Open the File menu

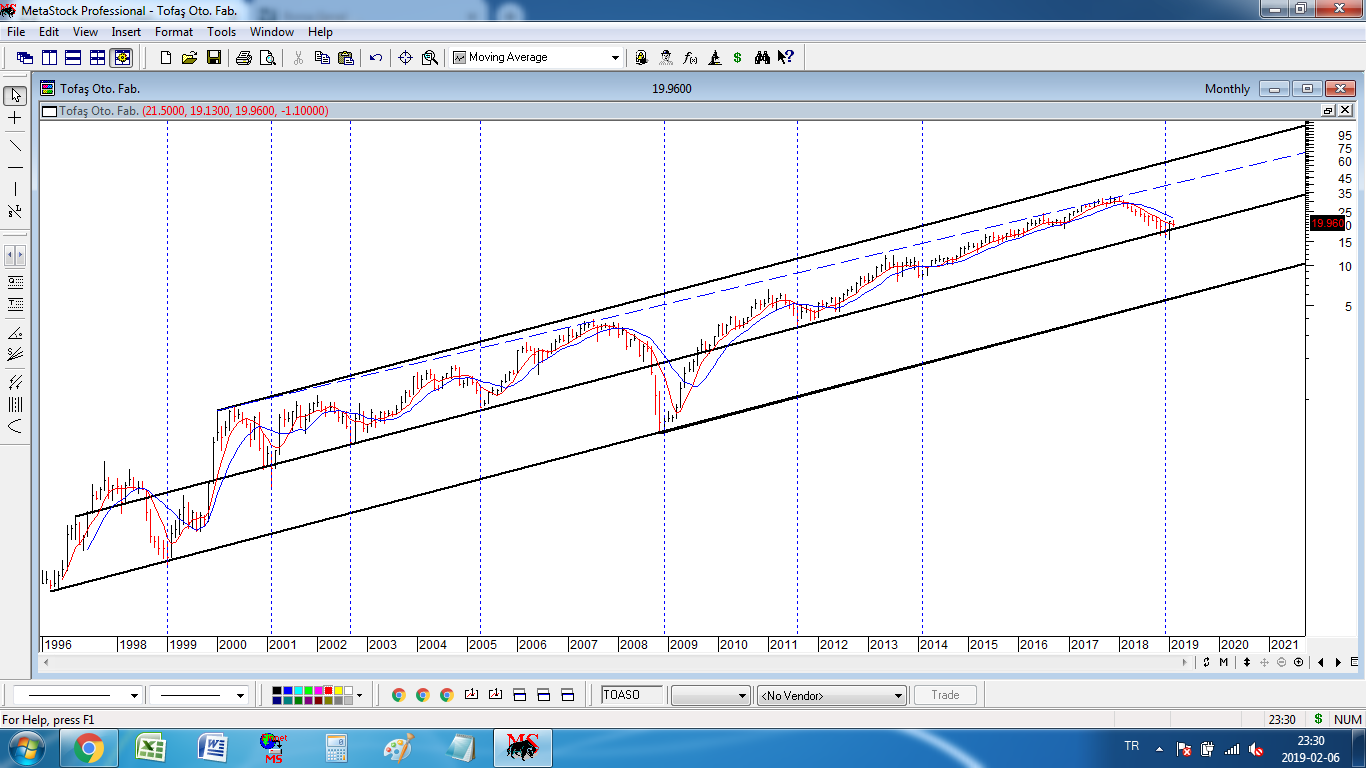coord(16,32)
